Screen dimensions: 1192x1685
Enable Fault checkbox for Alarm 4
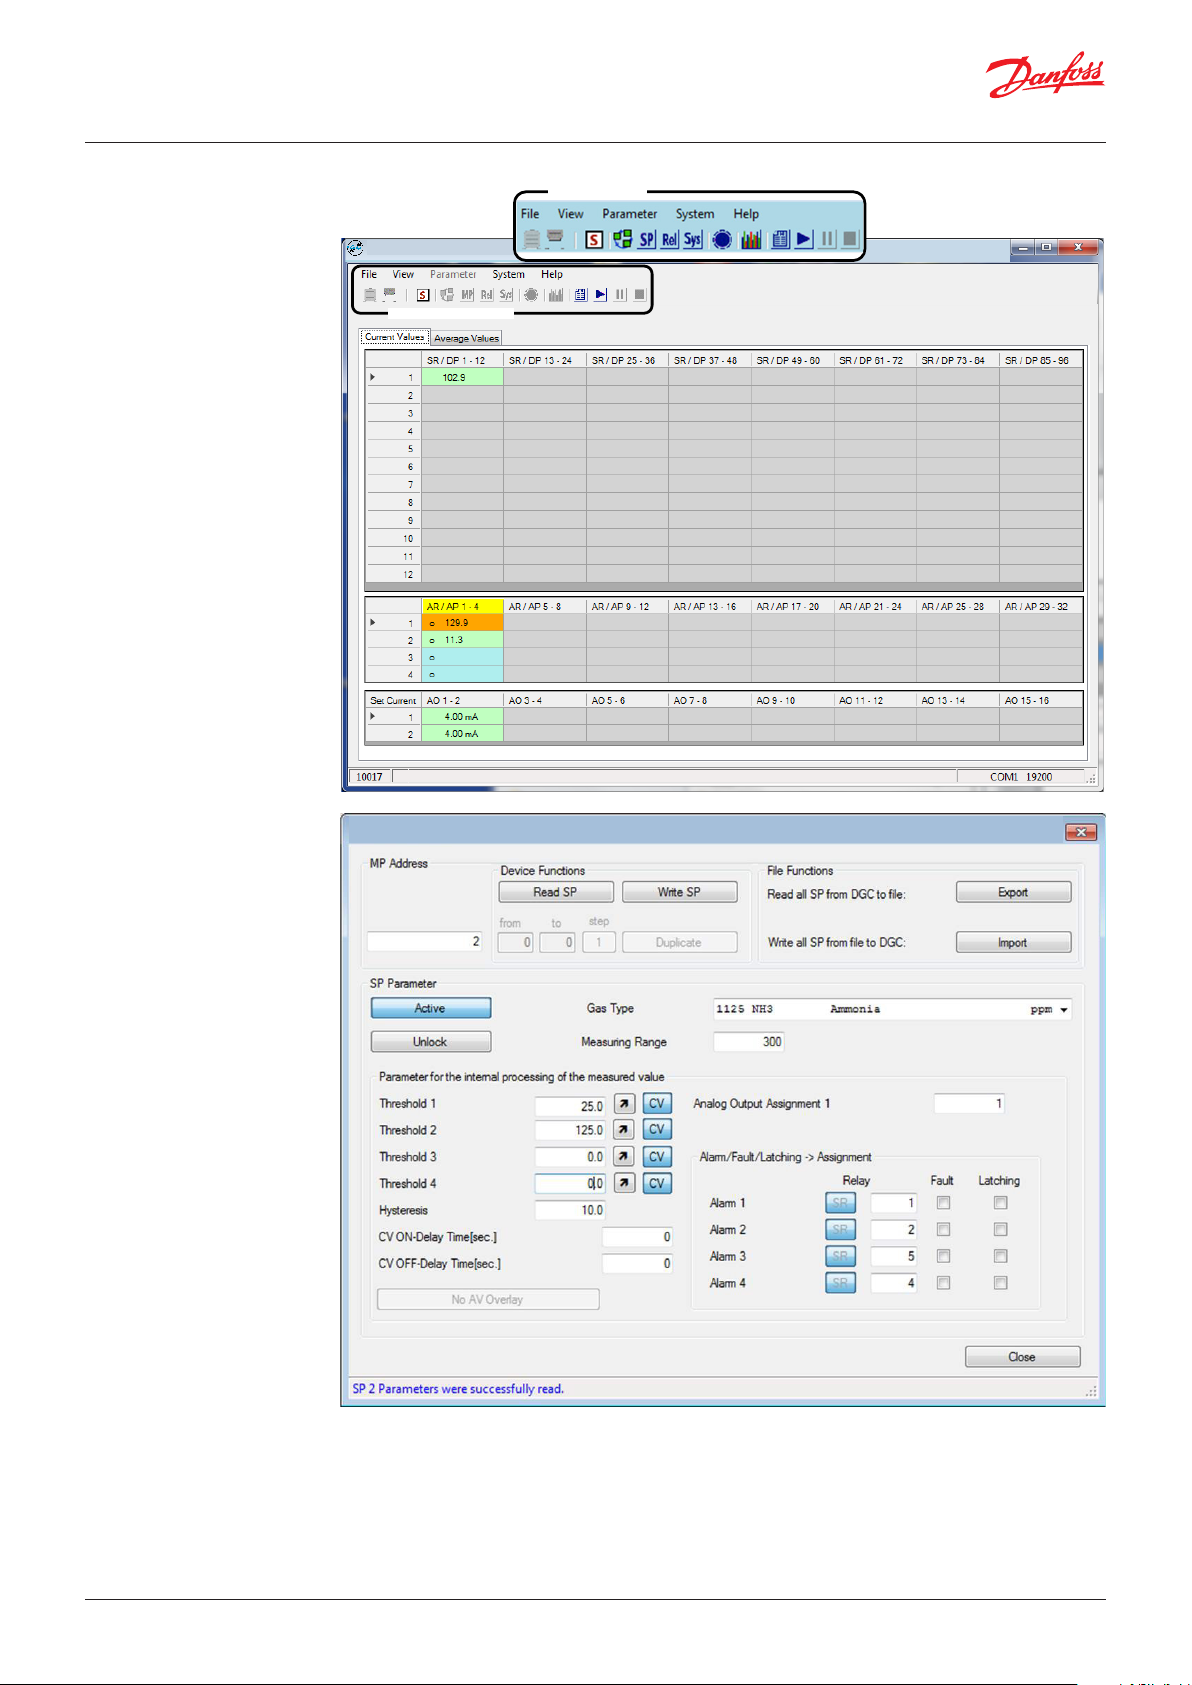[943, 1283]
